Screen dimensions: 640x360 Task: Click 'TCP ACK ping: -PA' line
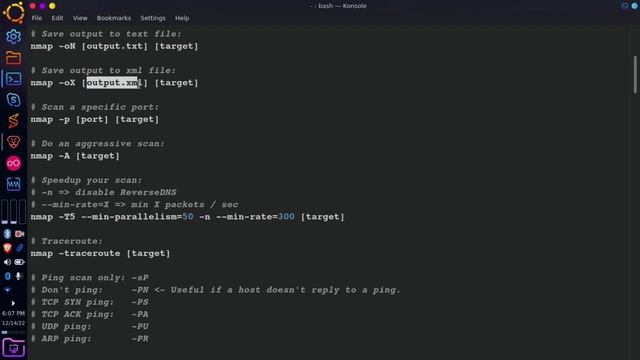[89, 314]
